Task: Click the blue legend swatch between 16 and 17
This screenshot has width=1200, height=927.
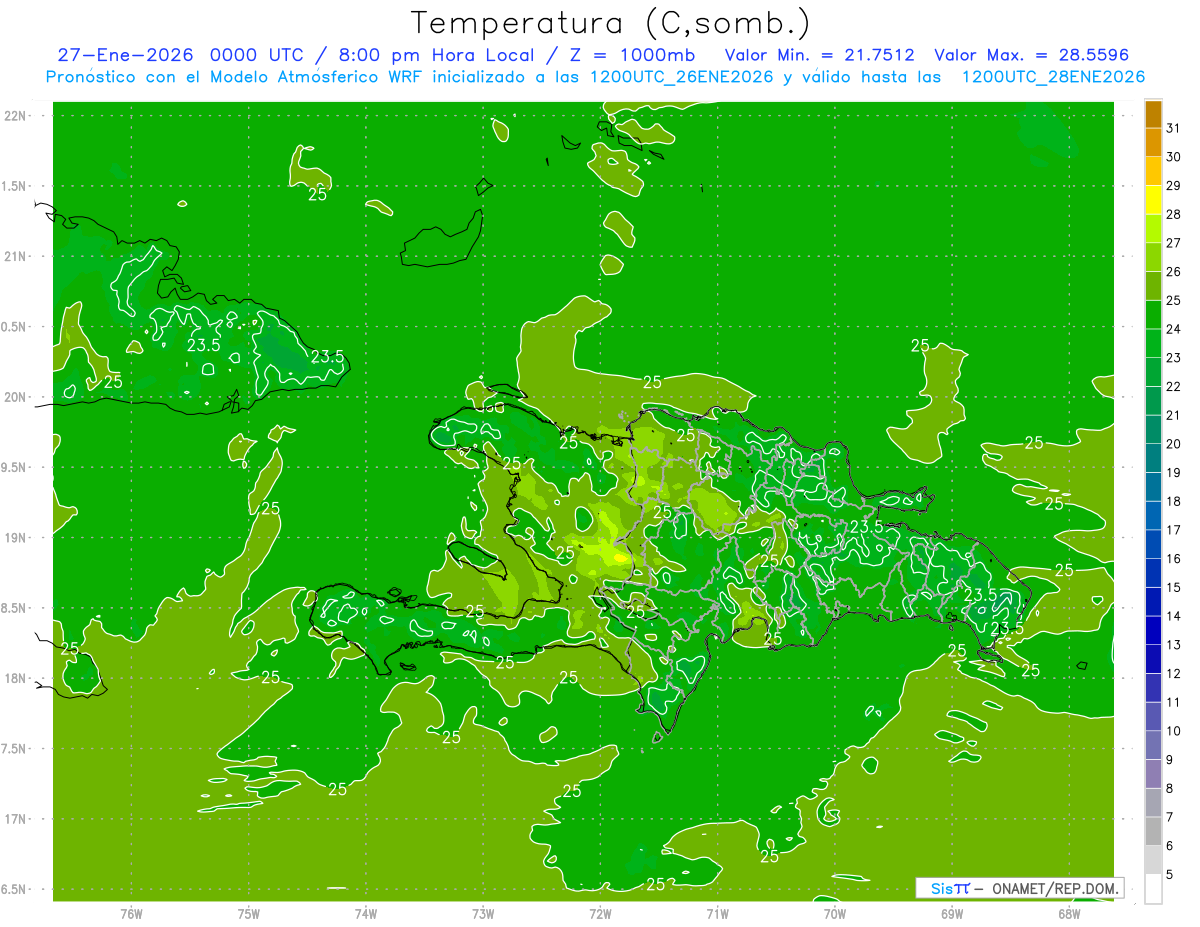Action: (1153, 545)
